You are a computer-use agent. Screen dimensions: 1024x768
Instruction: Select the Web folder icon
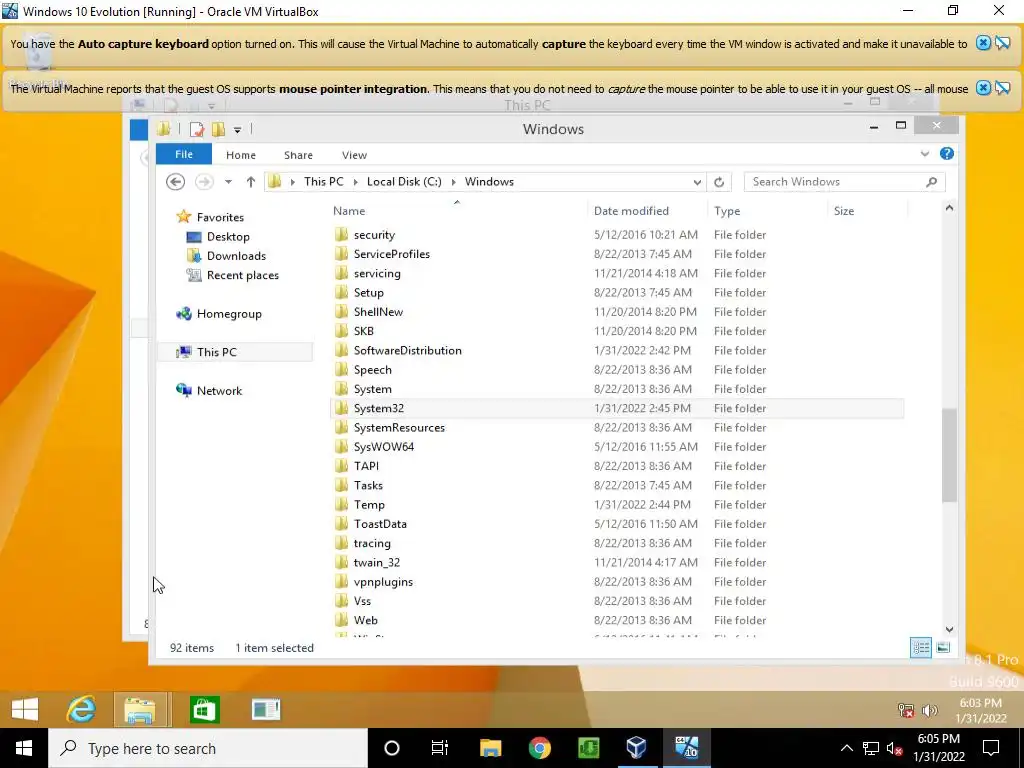tap(341, 620)
